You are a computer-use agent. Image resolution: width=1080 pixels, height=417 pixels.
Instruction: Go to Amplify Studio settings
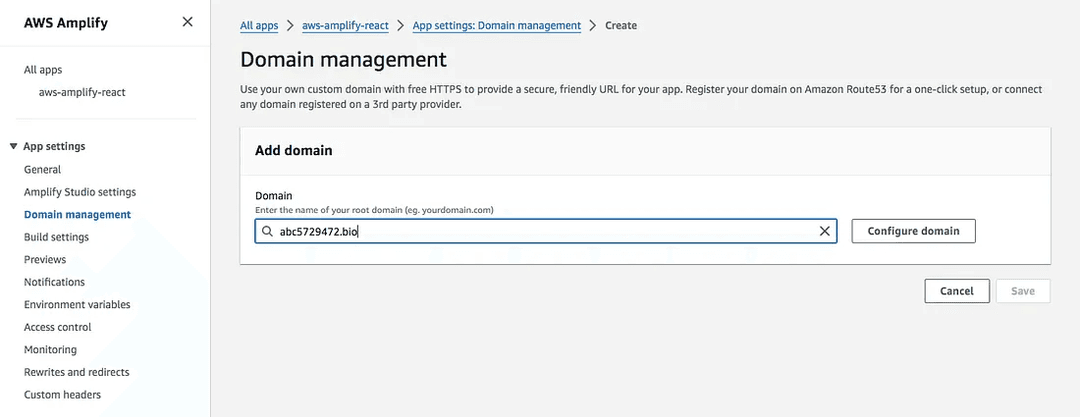[x=80, y=192]
